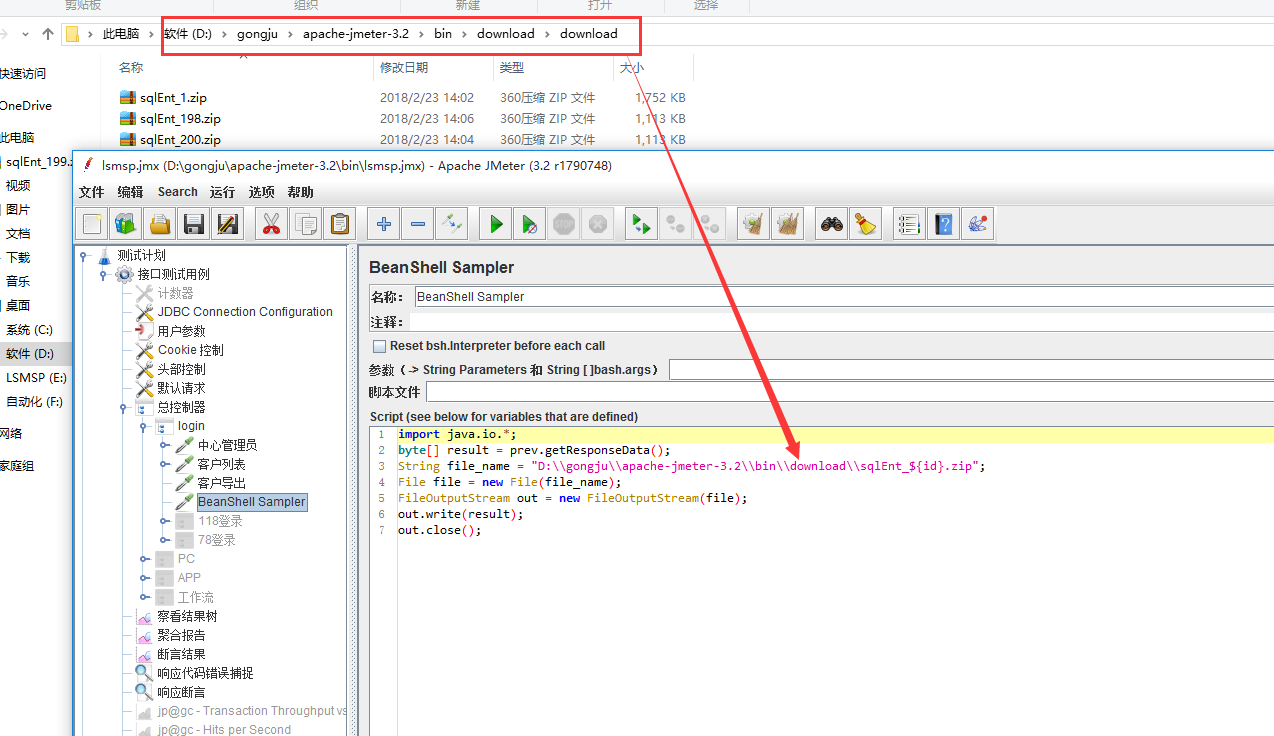The height and width of the screenshot is (736, 1274).
Task: Click the Paste clipboard icon
Action: [341, 224]
